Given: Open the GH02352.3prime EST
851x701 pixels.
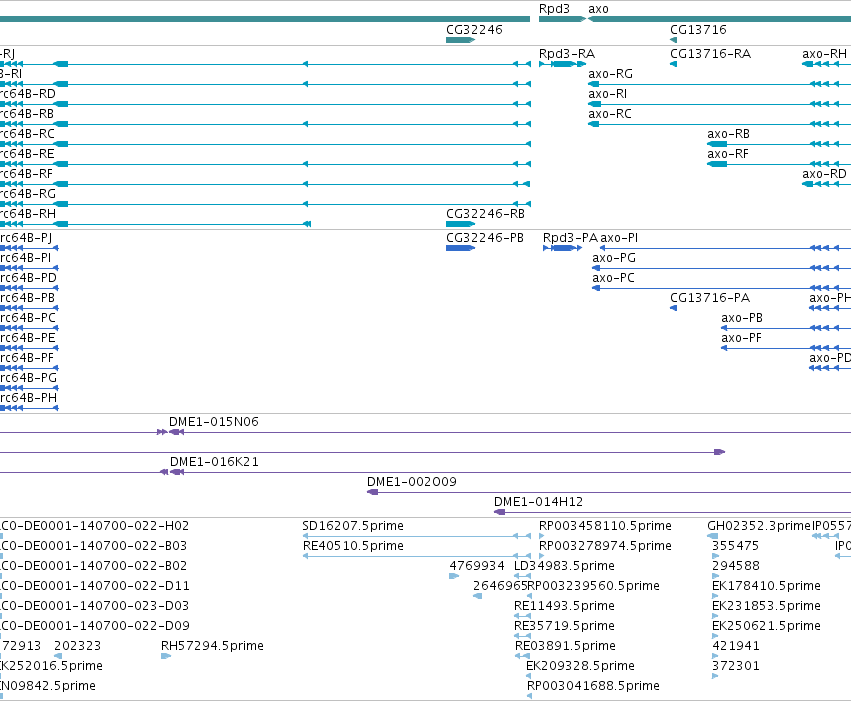Looking at the screenshot, I should [x=759, y=526].
